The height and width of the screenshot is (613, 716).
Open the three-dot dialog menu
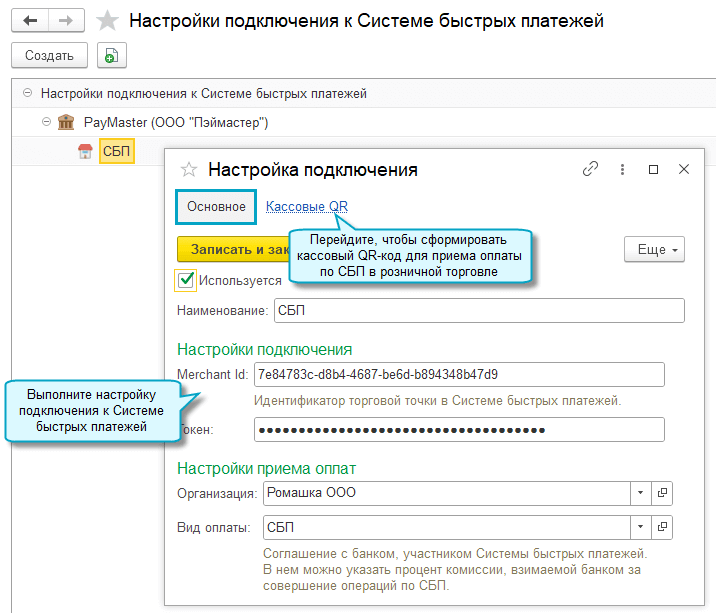tap(622, 169)
